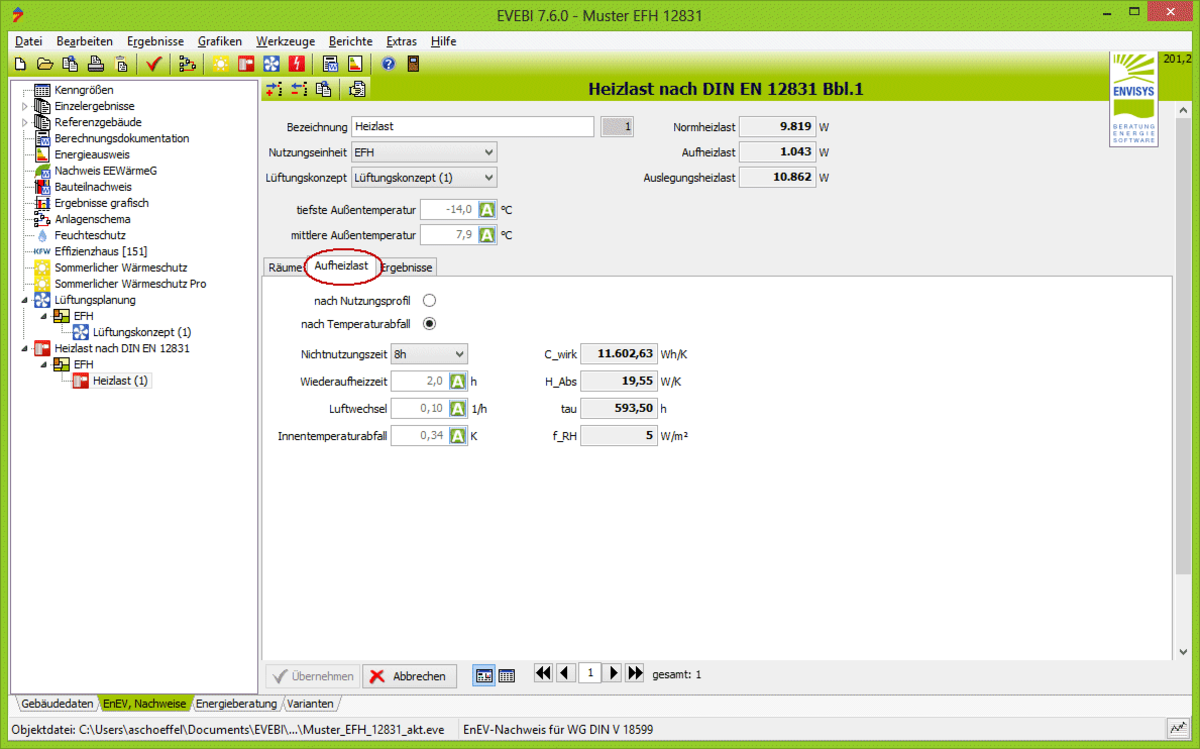
Task: Click the red radiator heating load icon
Action: pos(246,64)
